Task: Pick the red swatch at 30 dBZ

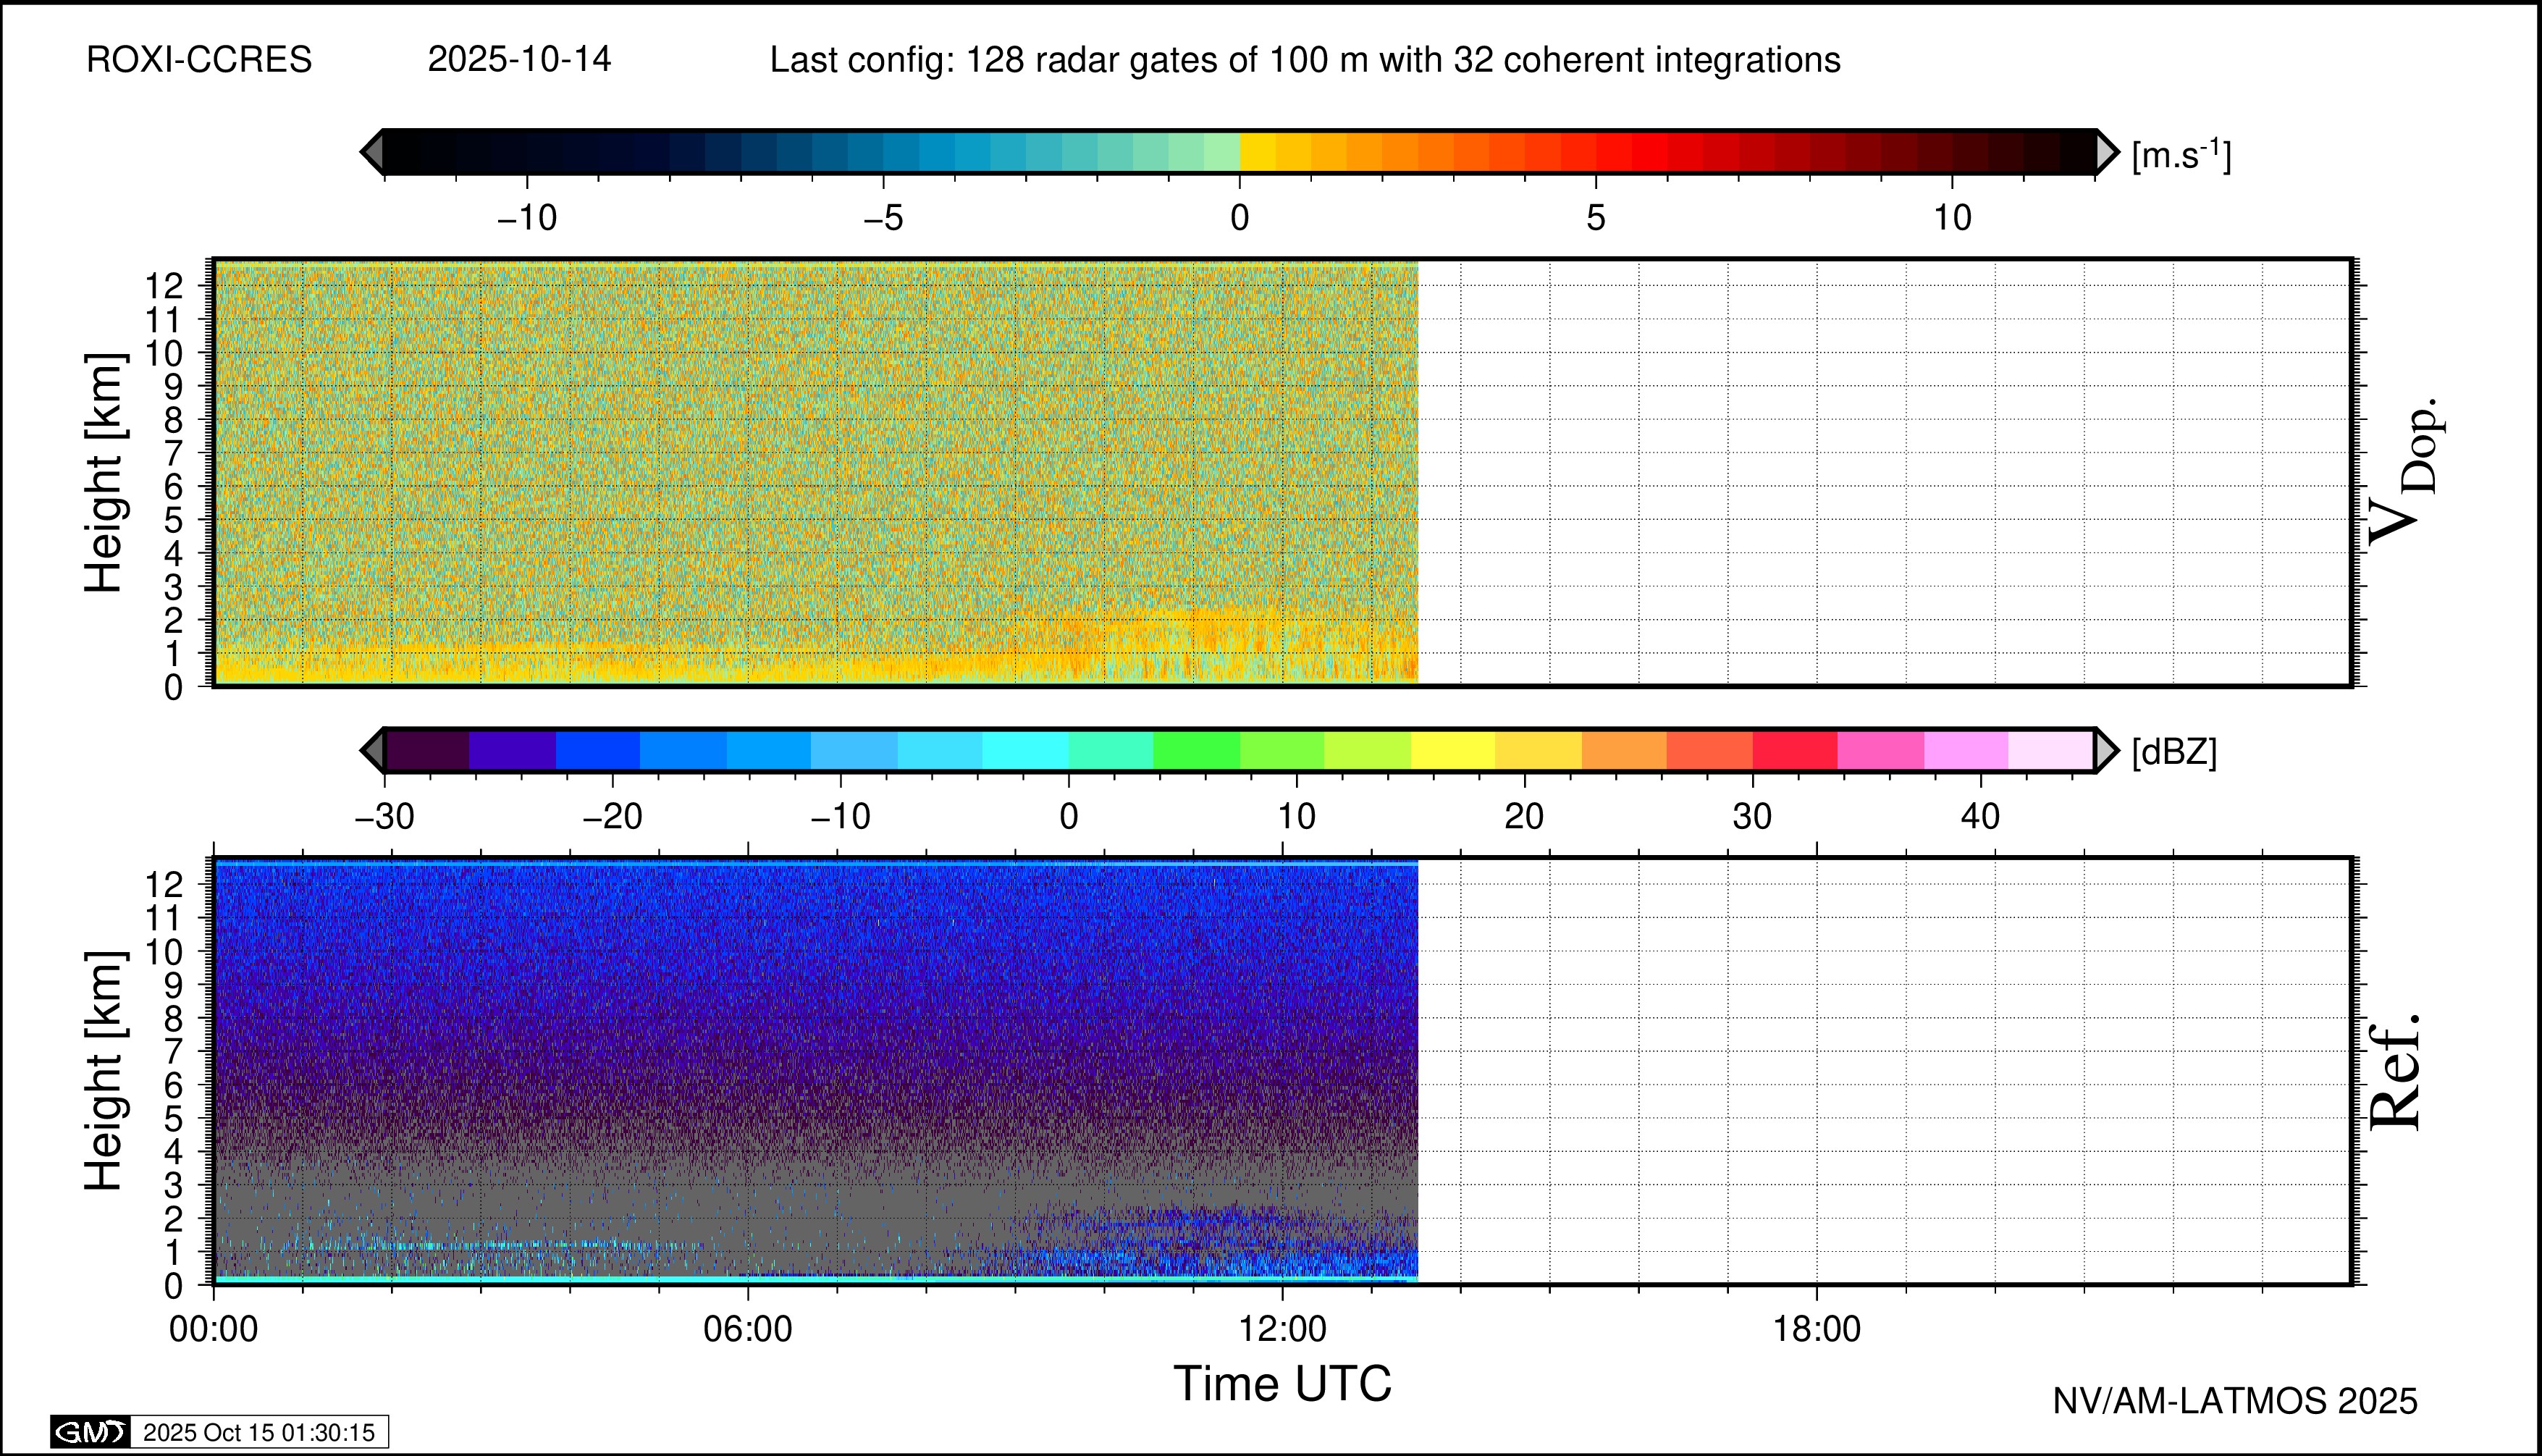Action: [x=1794, y=750]
